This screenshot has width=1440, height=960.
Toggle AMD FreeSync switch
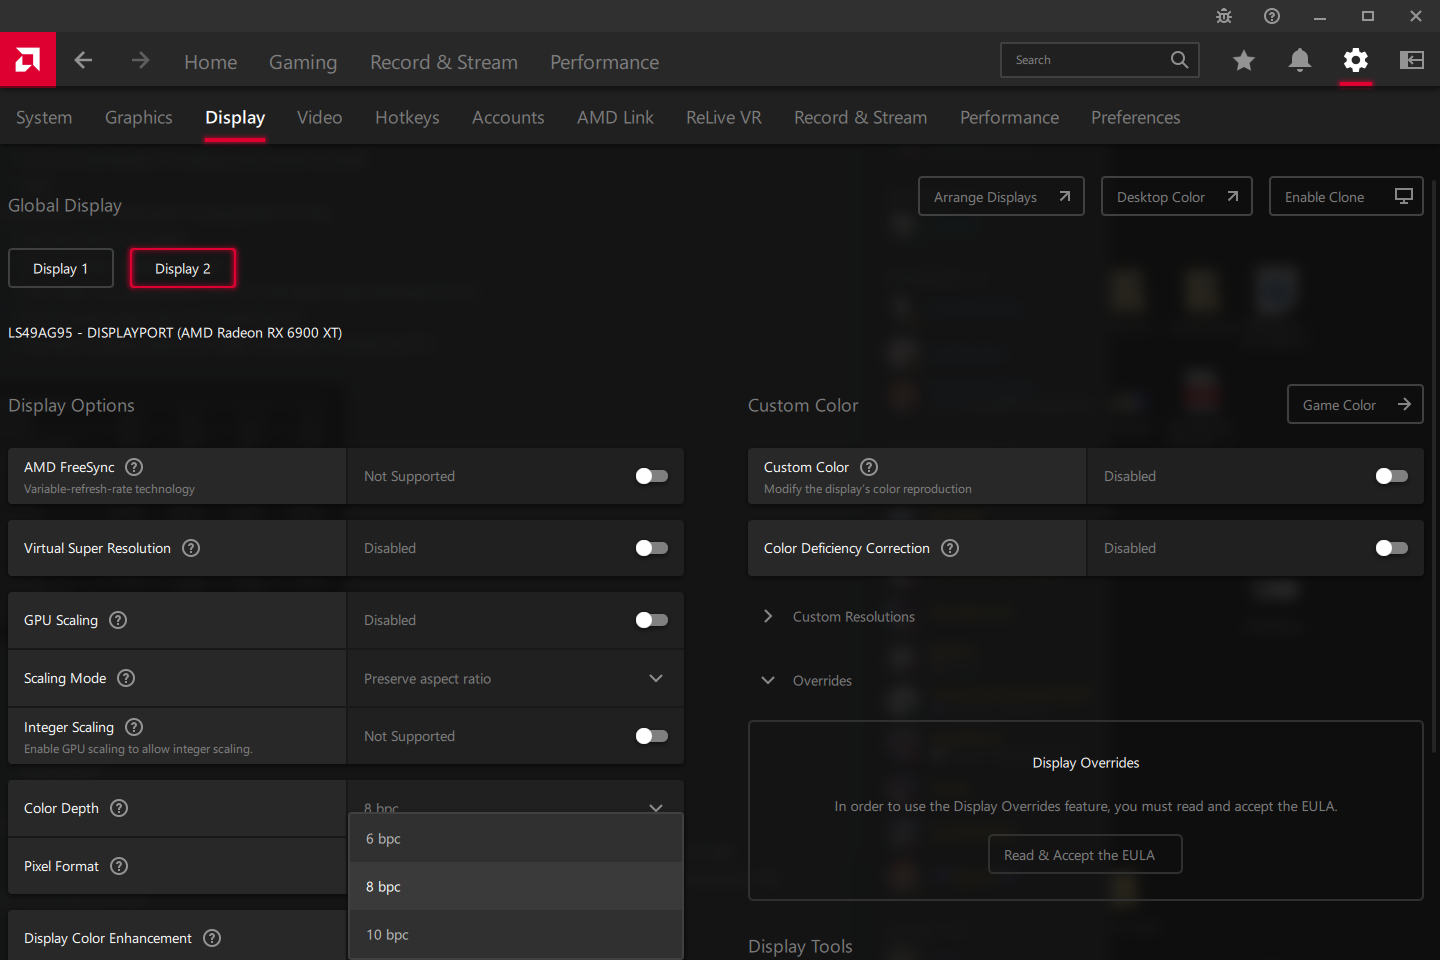coord(652,476)
